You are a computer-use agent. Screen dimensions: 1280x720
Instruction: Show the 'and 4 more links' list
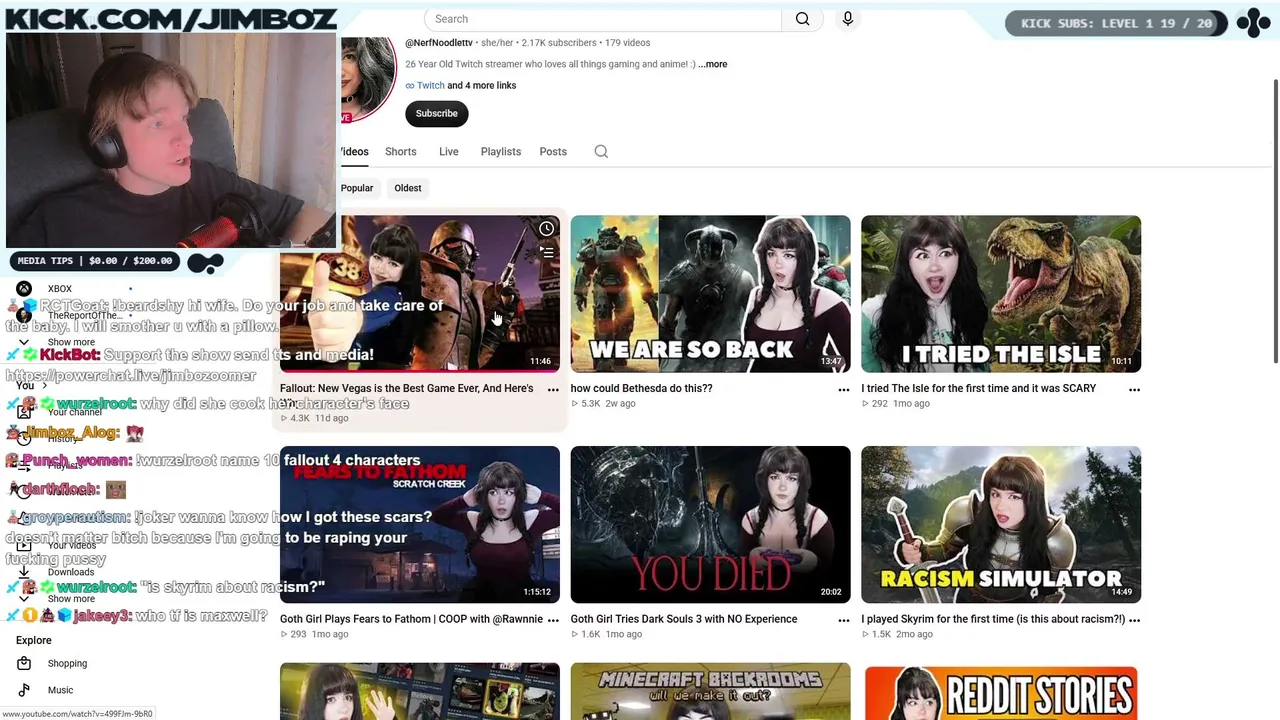coord(482,85)
